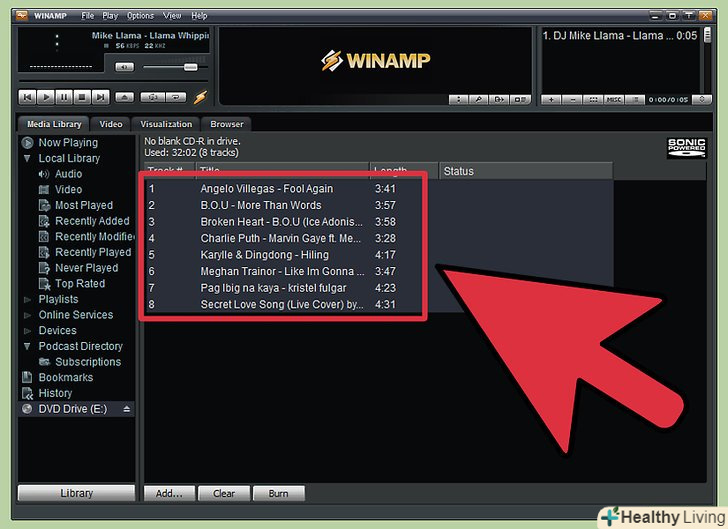Screen dimensions: 728x529
Task: Select DJ Mike Llama playlist entry
Action: pos(620,35)
